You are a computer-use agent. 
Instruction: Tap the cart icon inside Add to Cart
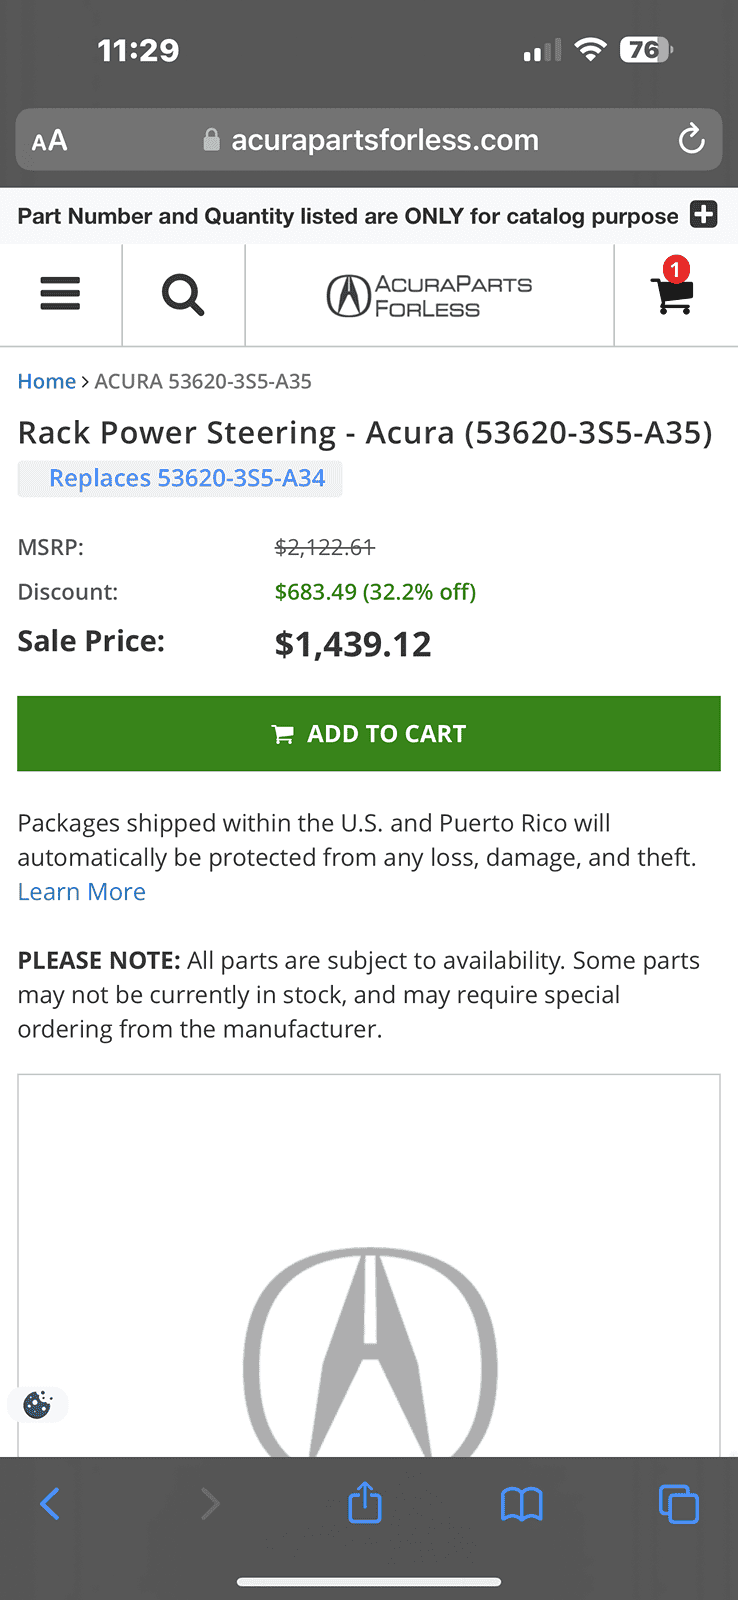tap(283, 733)
